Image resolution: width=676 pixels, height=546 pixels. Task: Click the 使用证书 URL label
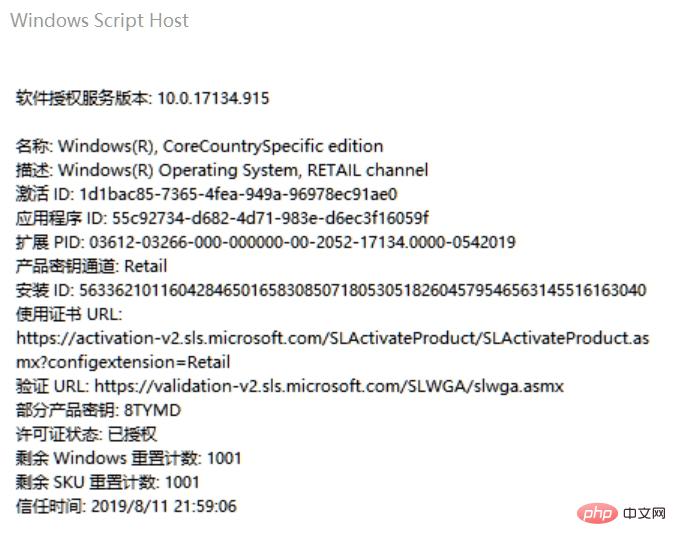69,314
